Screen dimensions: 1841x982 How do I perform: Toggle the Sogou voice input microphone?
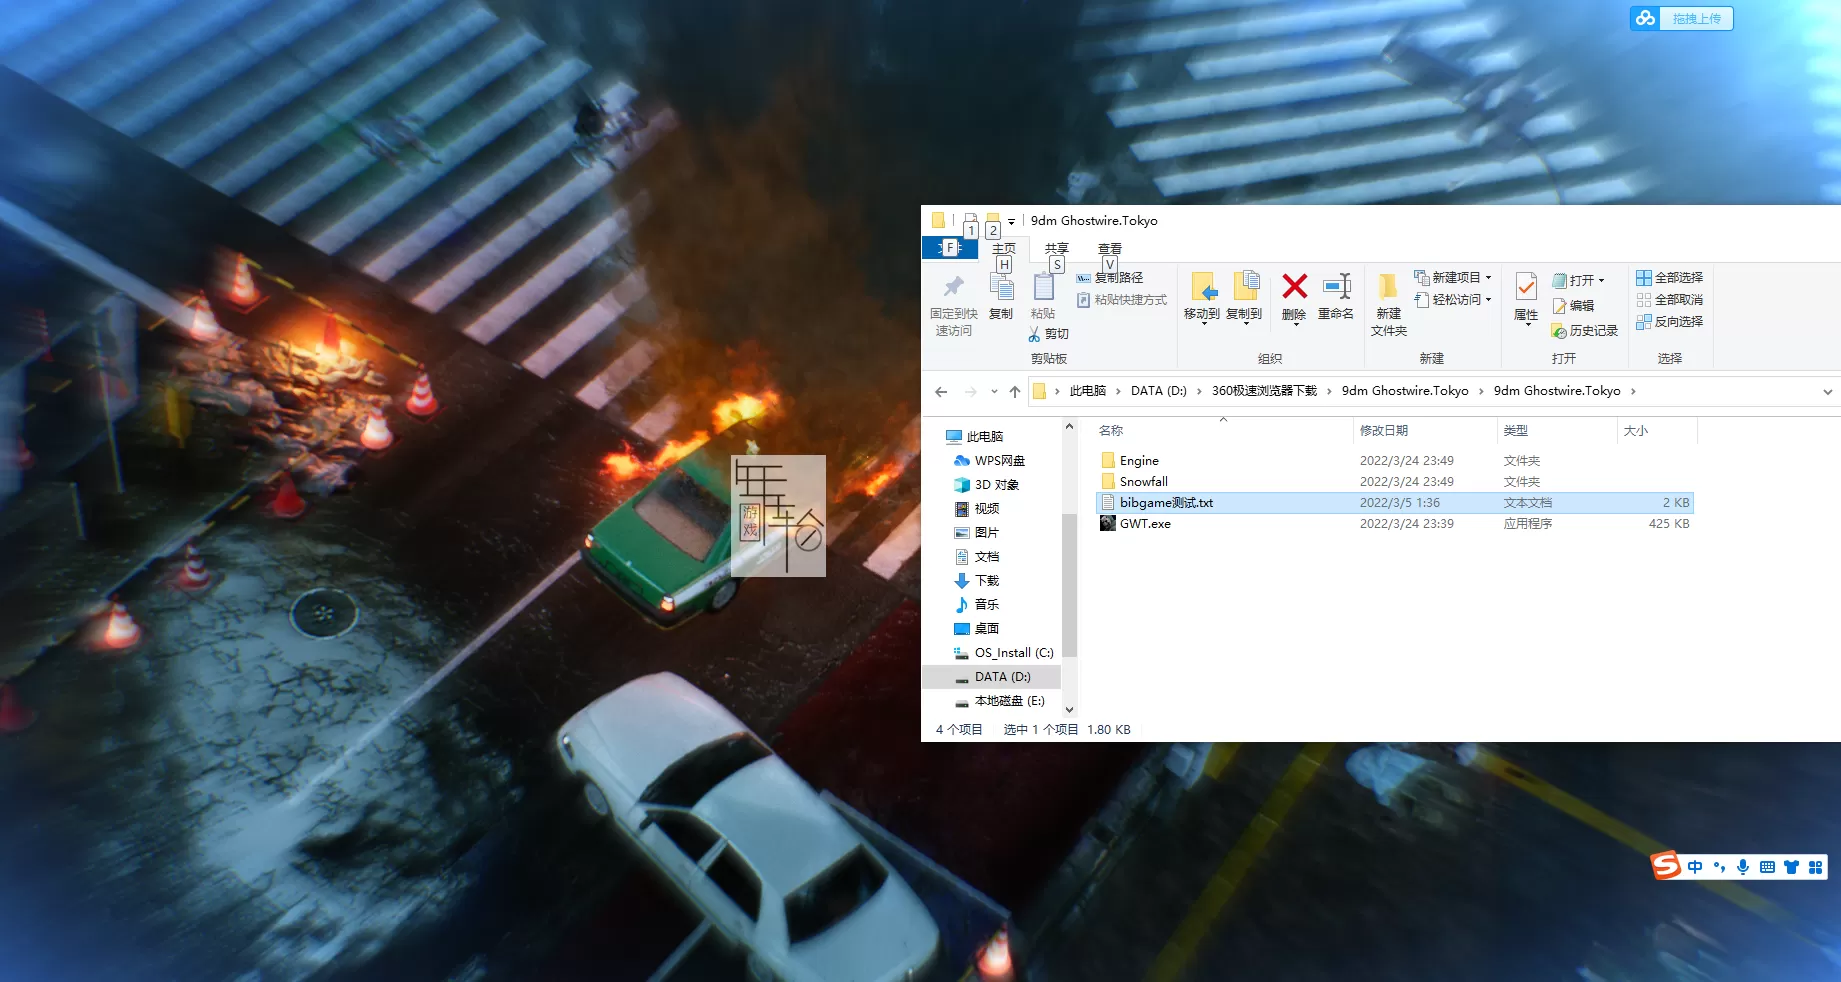[x=1743, y=867]
